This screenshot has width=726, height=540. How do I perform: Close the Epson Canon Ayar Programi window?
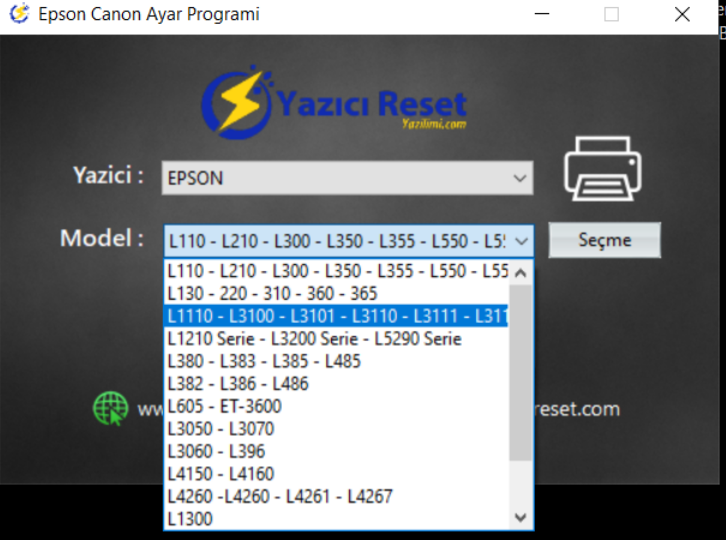[x=682, y=14]
